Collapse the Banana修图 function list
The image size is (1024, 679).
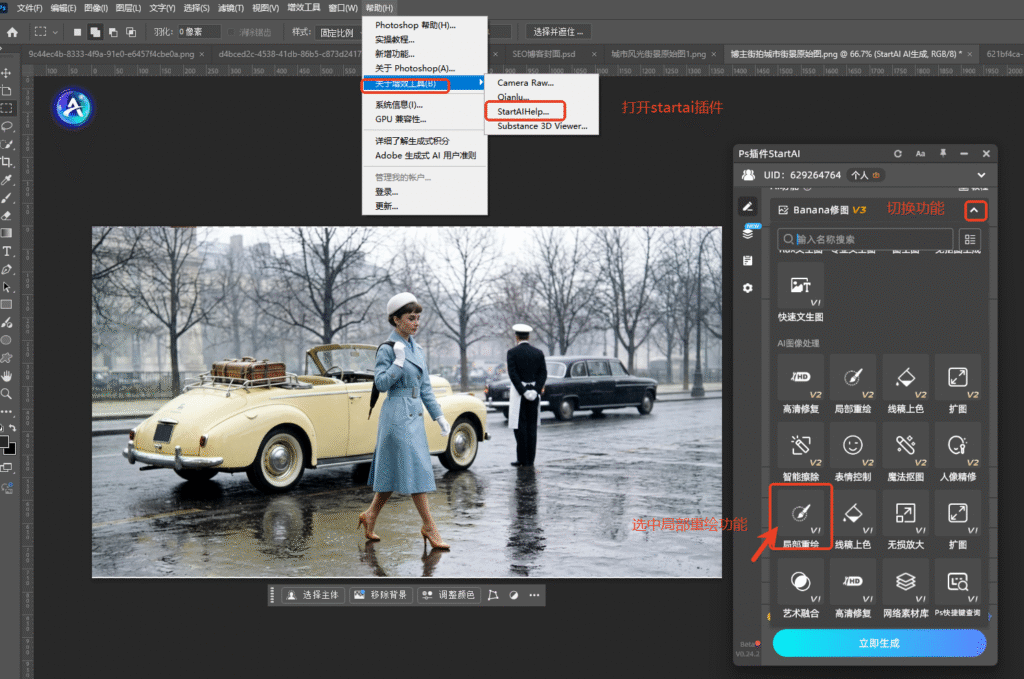pyautogui.click(x=974, y=210)
